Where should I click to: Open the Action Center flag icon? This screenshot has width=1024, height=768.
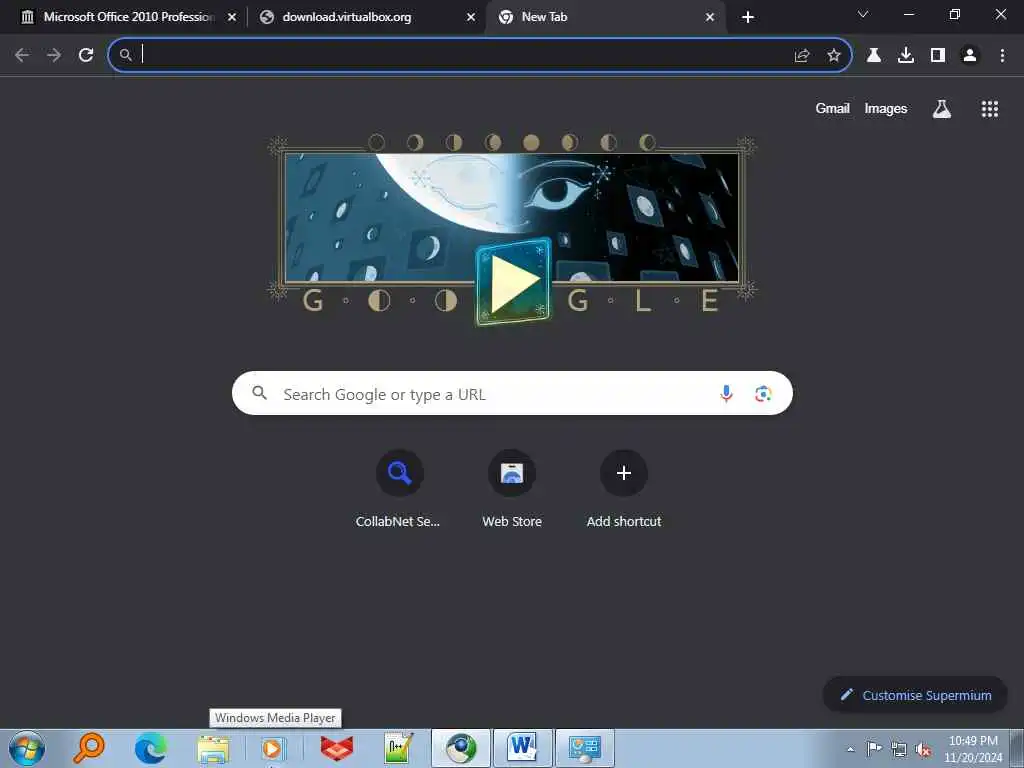(x=874, y=748)
